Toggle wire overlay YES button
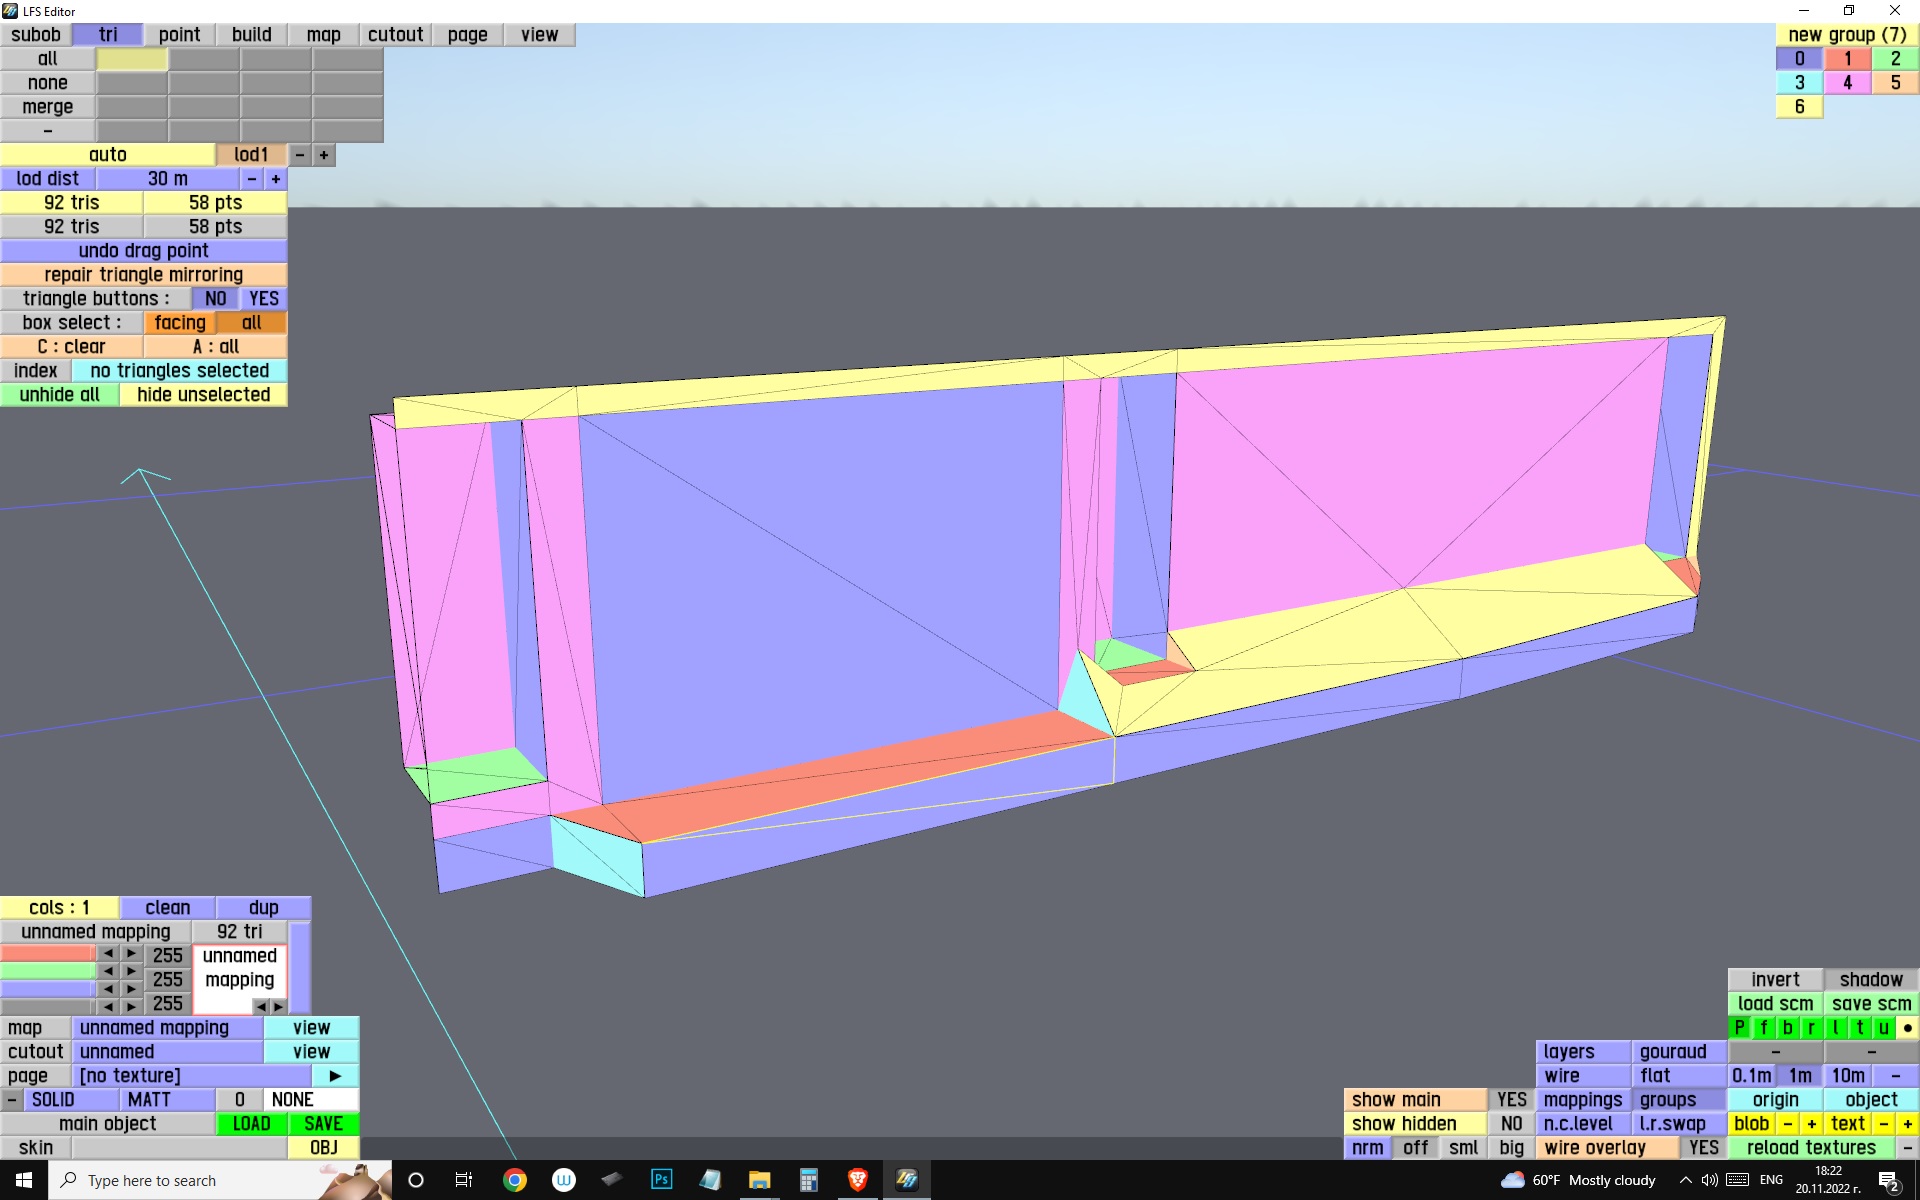This screenshot has height=1200, width=1920. point(1703,1148)
